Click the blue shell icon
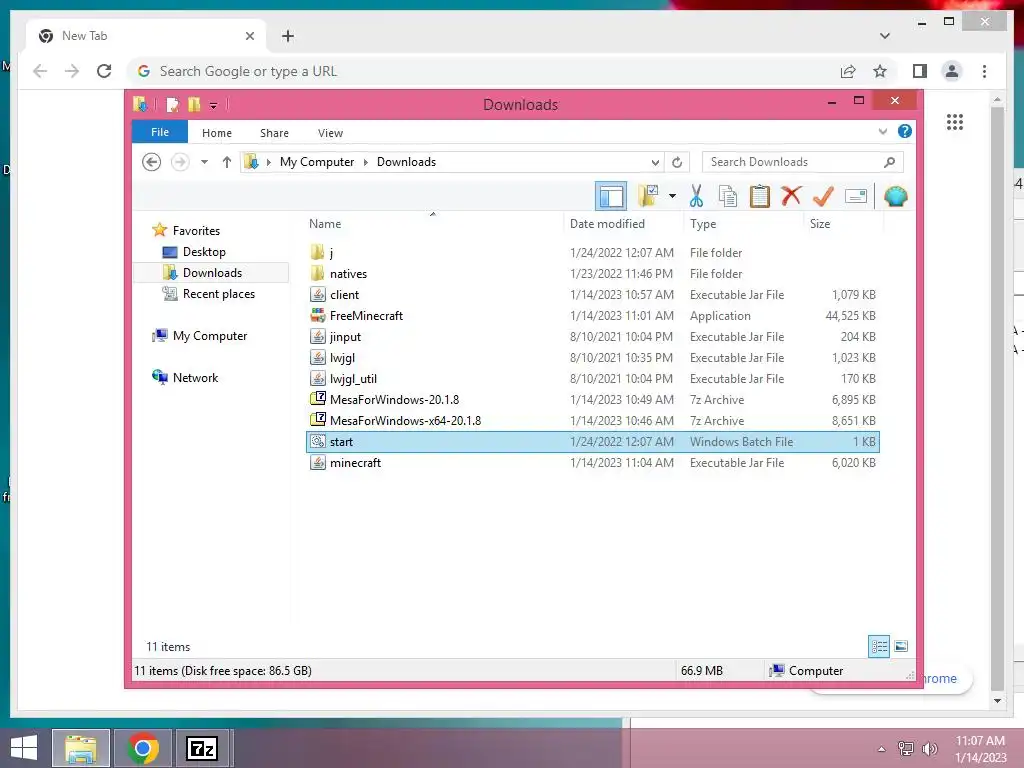1024x768 pixels. click(x=895, y=196)
